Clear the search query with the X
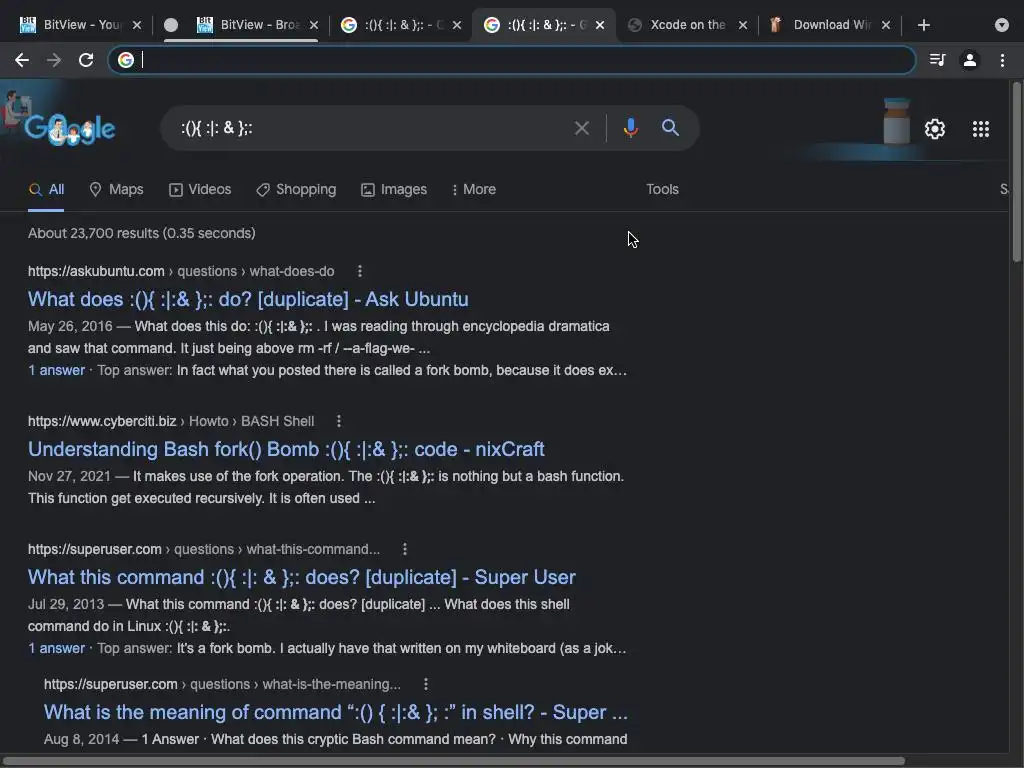This screenshot has width=1024, height=768. click(581, 128)
